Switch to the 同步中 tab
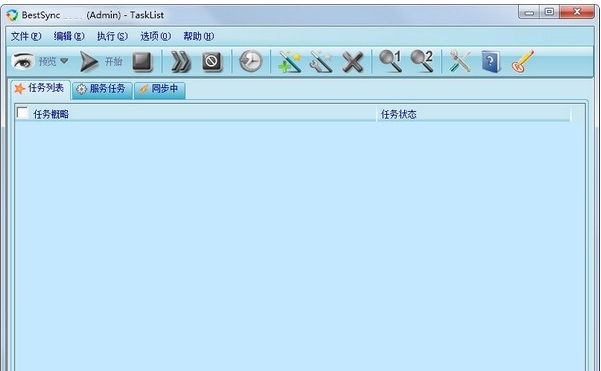The image size is (601, 371). point(160,90)
